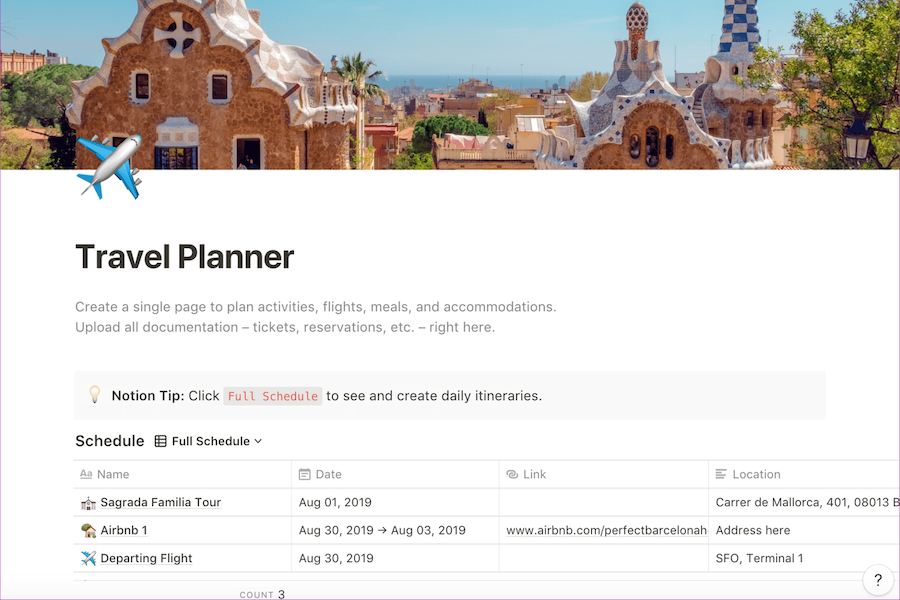Click the Sagrada Familia church icon
Screen dimensions: 900x600
point(88,503)
